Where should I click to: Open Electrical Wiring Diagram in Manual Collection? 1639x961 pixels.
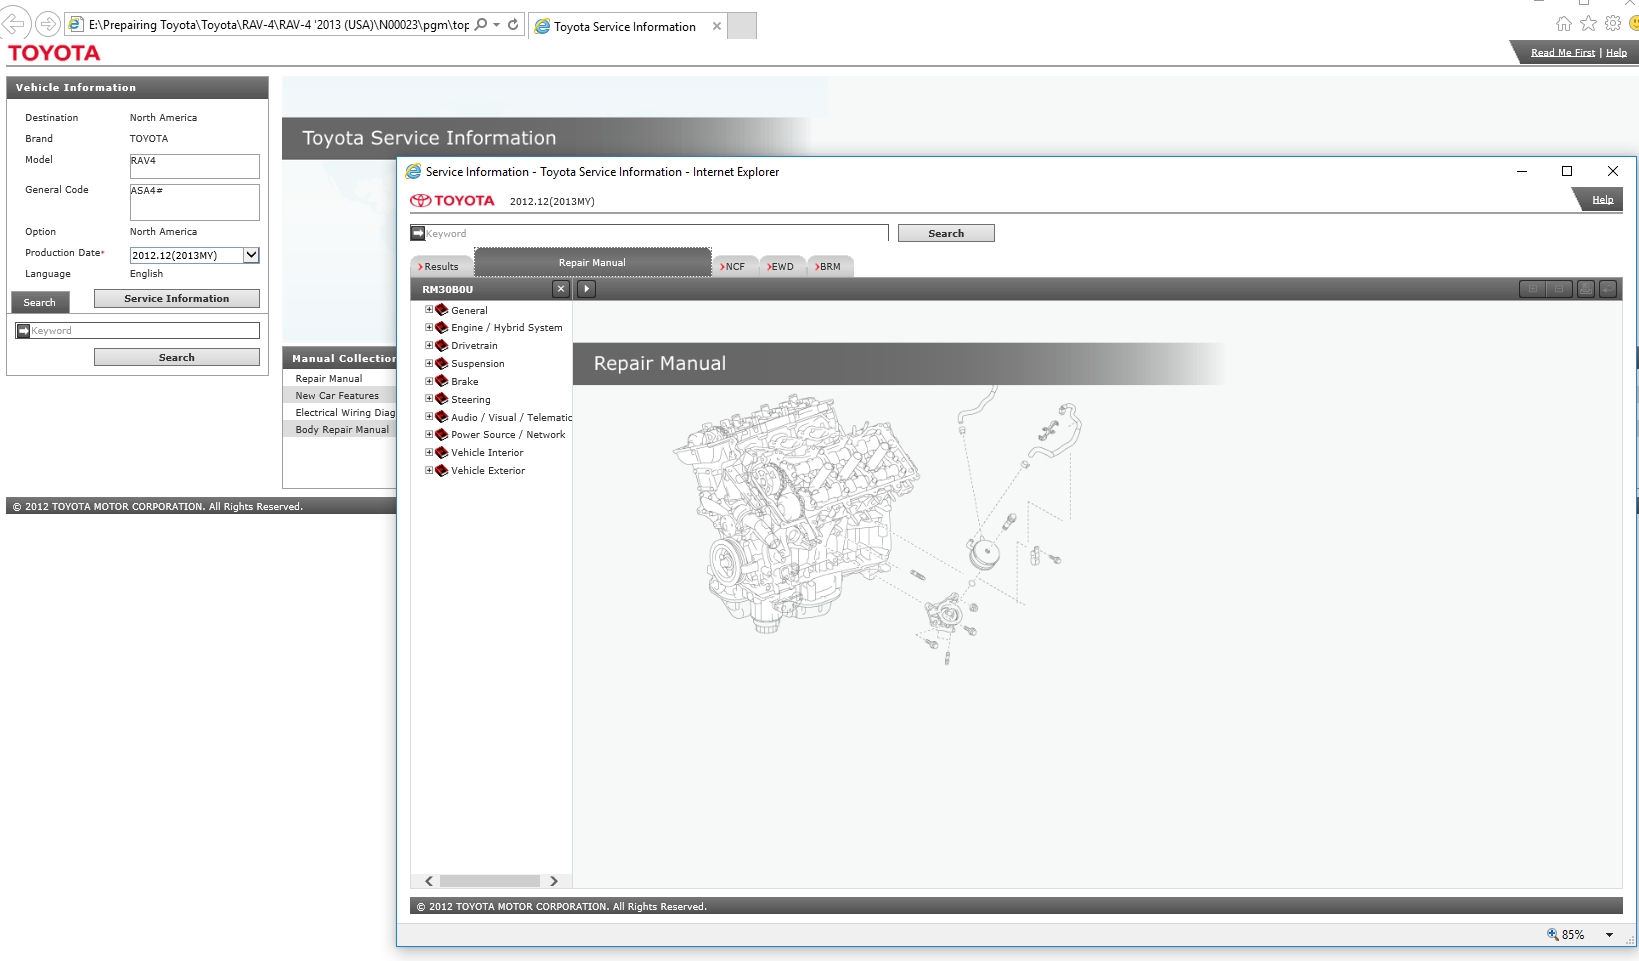coord(345,413)
